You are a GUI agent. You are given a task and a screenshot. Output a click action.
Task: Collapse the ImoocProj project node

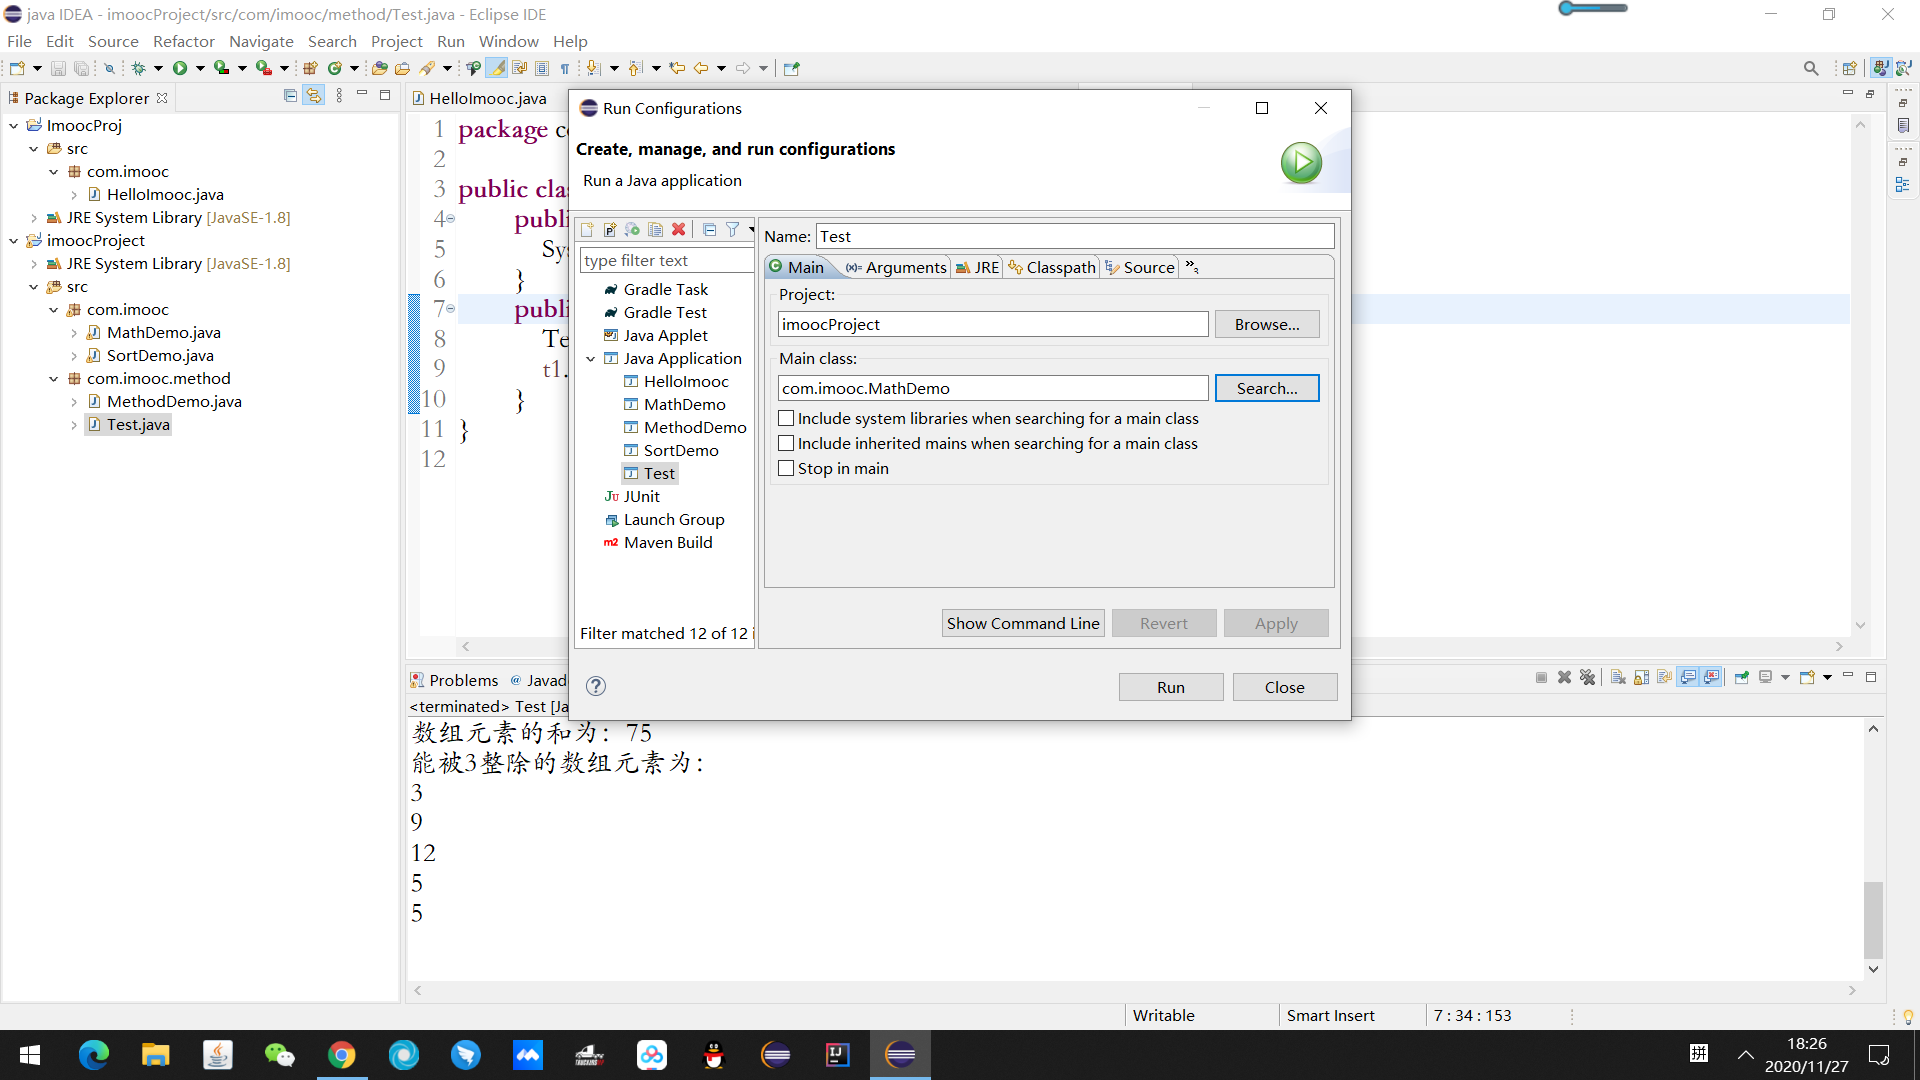(14, 126)
